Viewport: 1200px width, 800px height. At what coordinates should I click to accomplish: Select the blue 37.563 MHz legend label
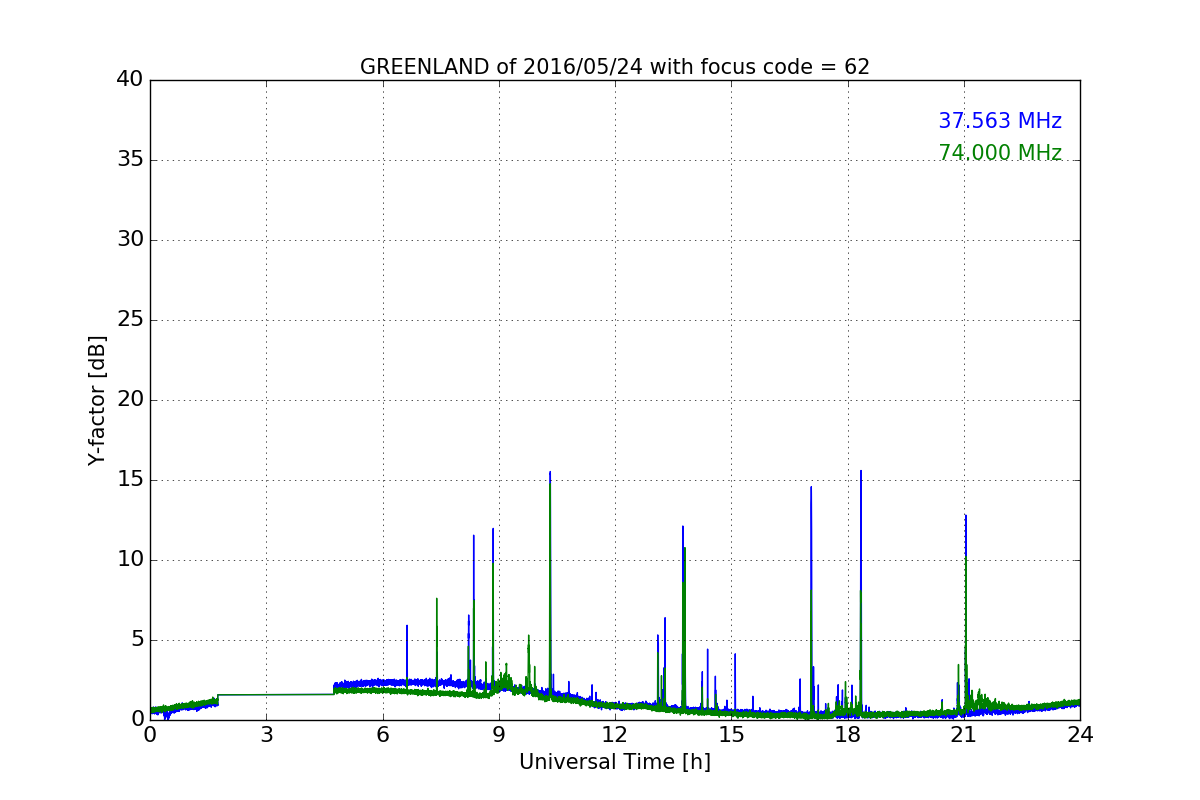(999, 121)
